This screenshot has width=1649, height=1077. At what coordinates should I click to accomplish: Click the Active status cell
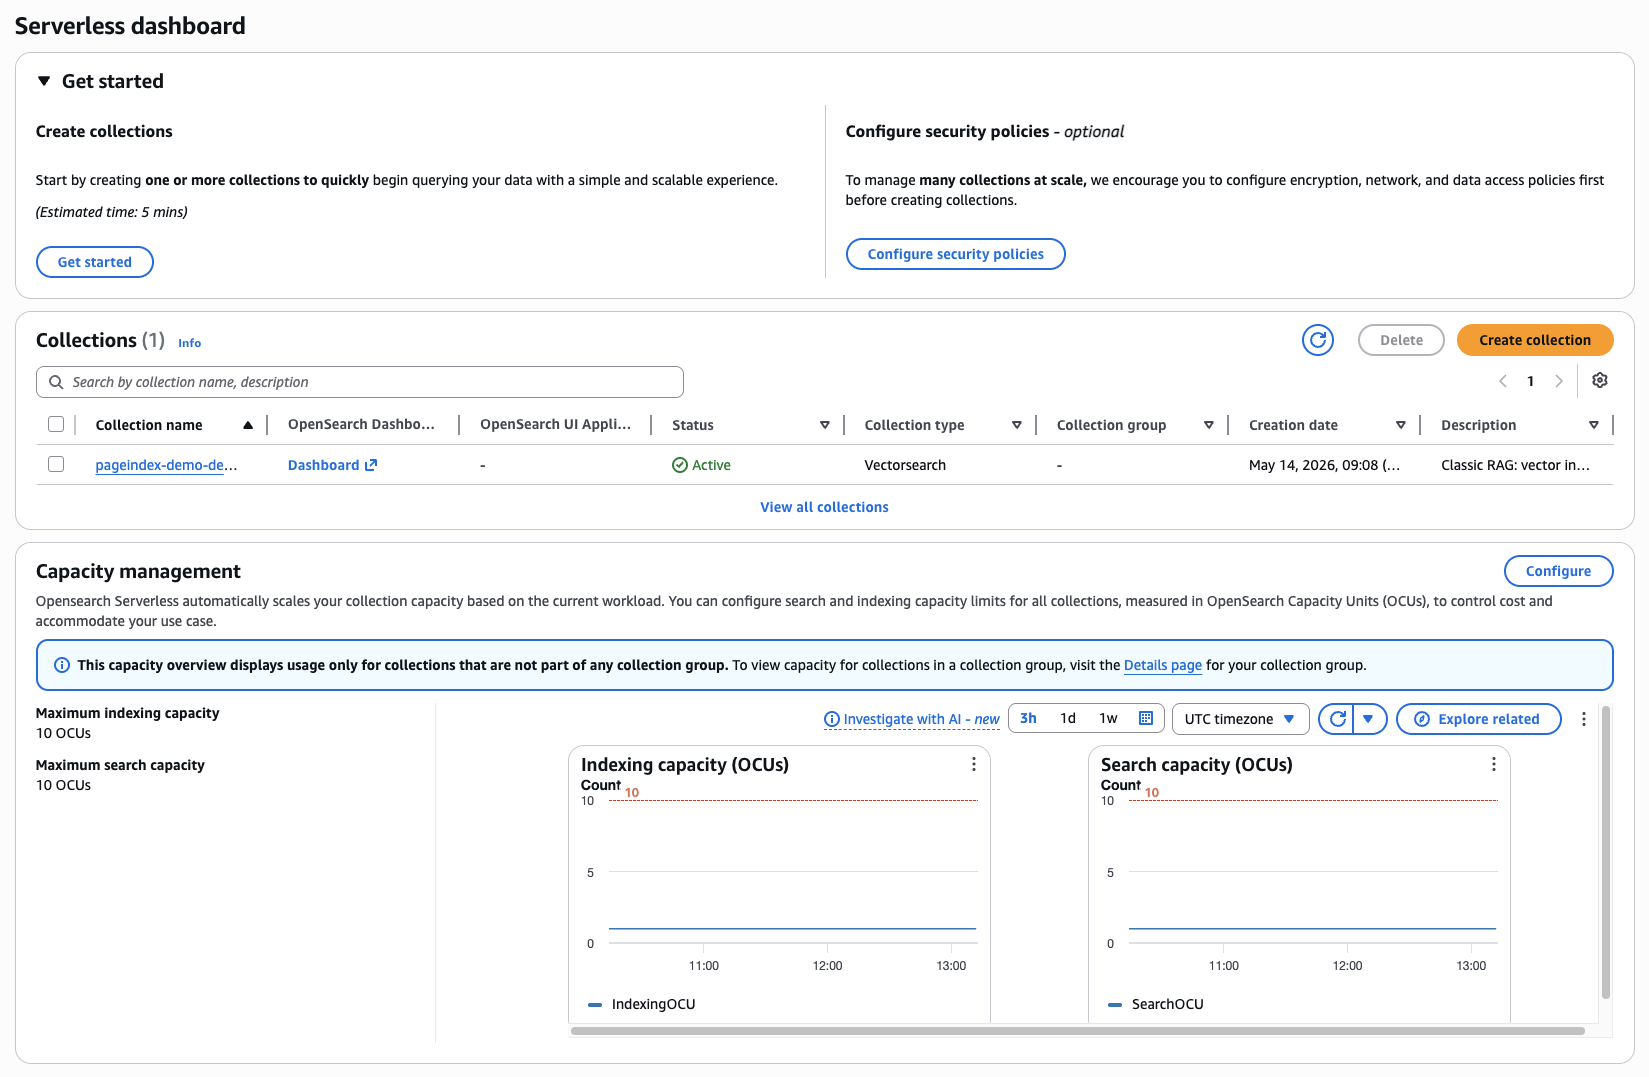click(701, 465)
